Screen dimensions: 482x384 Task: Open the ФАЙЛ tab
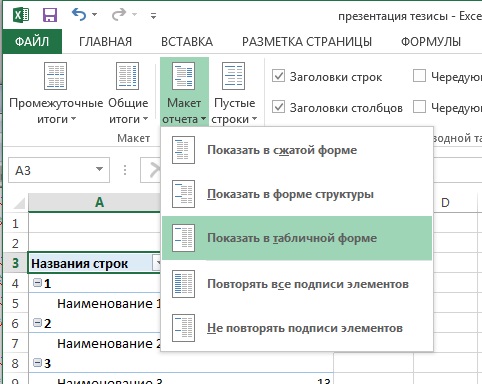(32, 41)
